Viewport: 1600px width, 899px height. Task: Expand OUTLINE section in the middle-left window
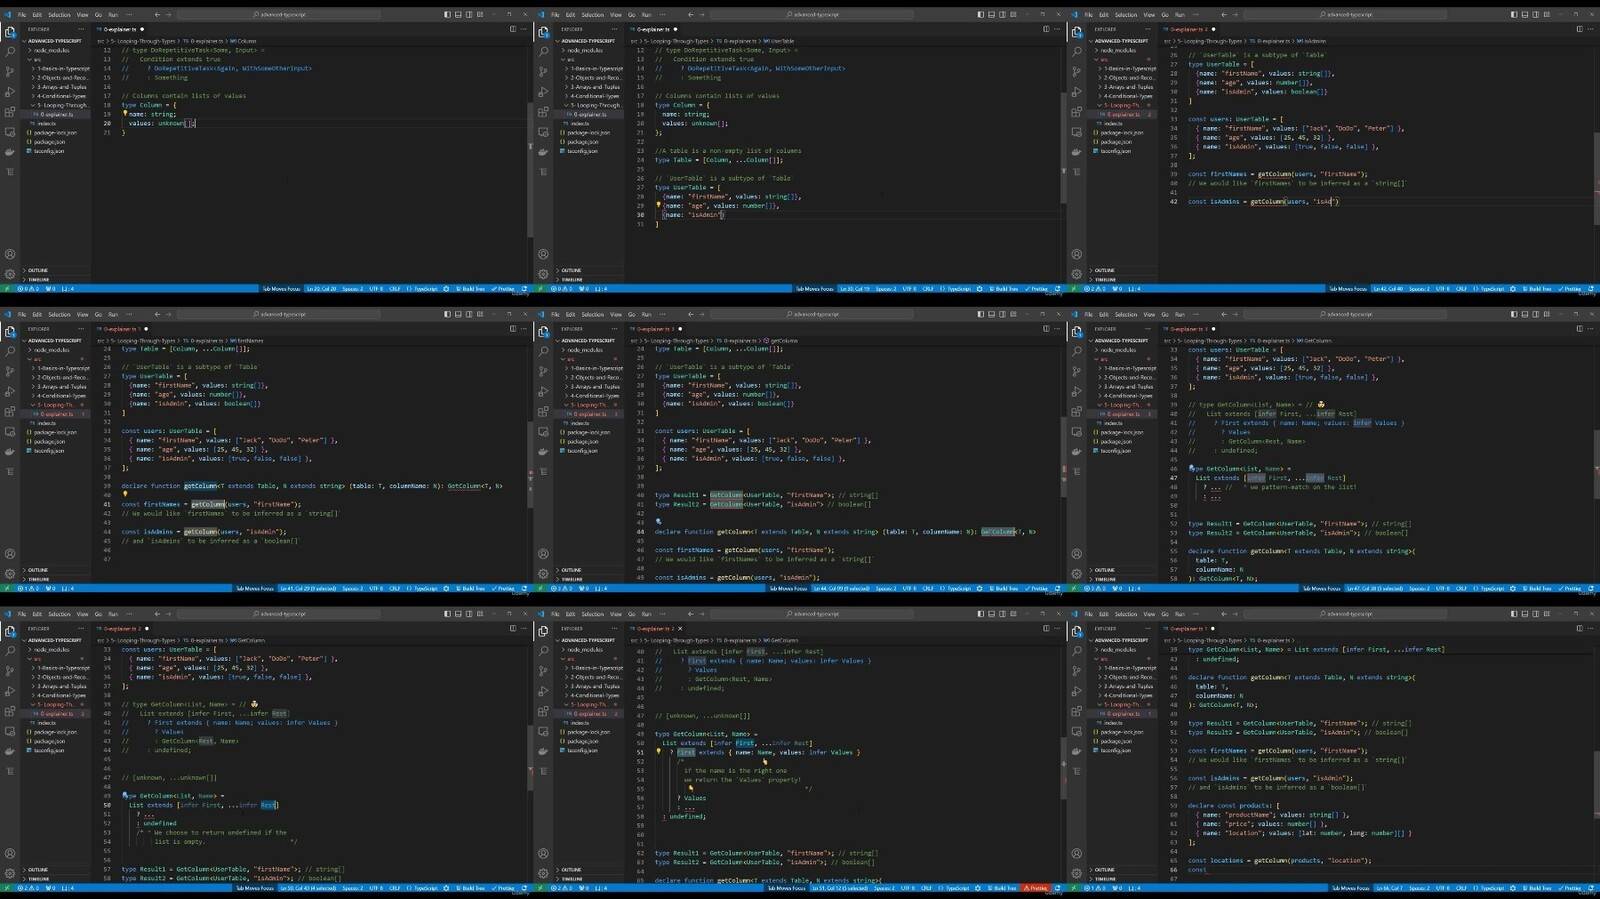tap(38, 570)
